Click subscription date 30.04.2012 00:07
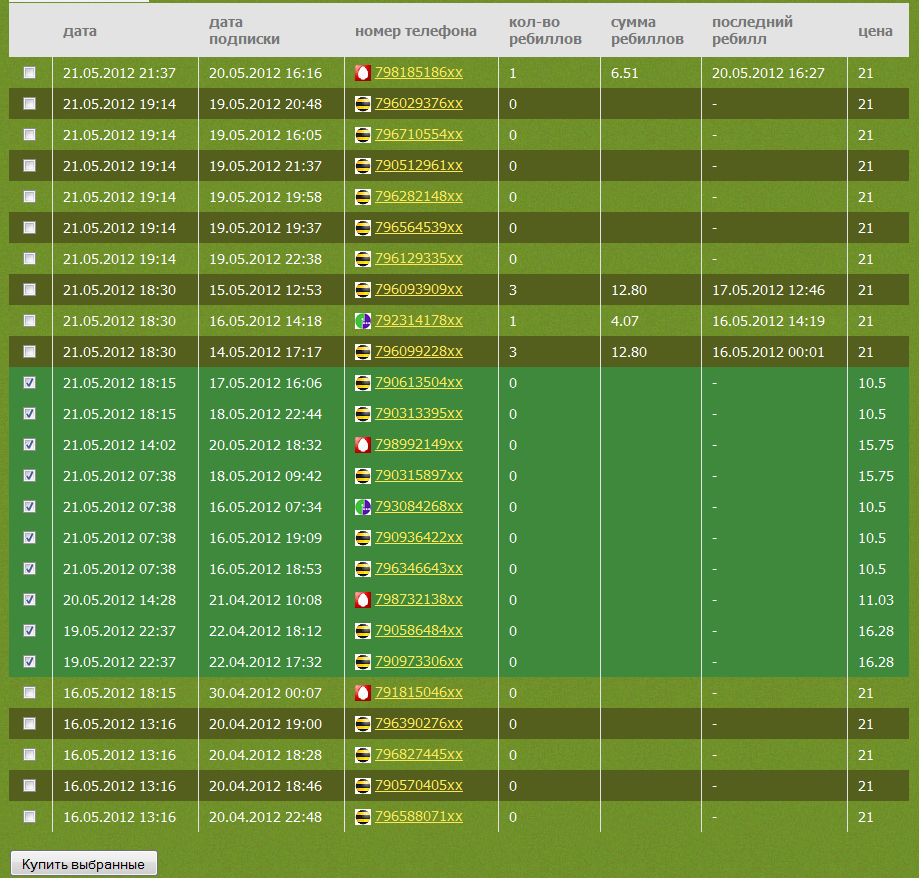 [266, 693]
